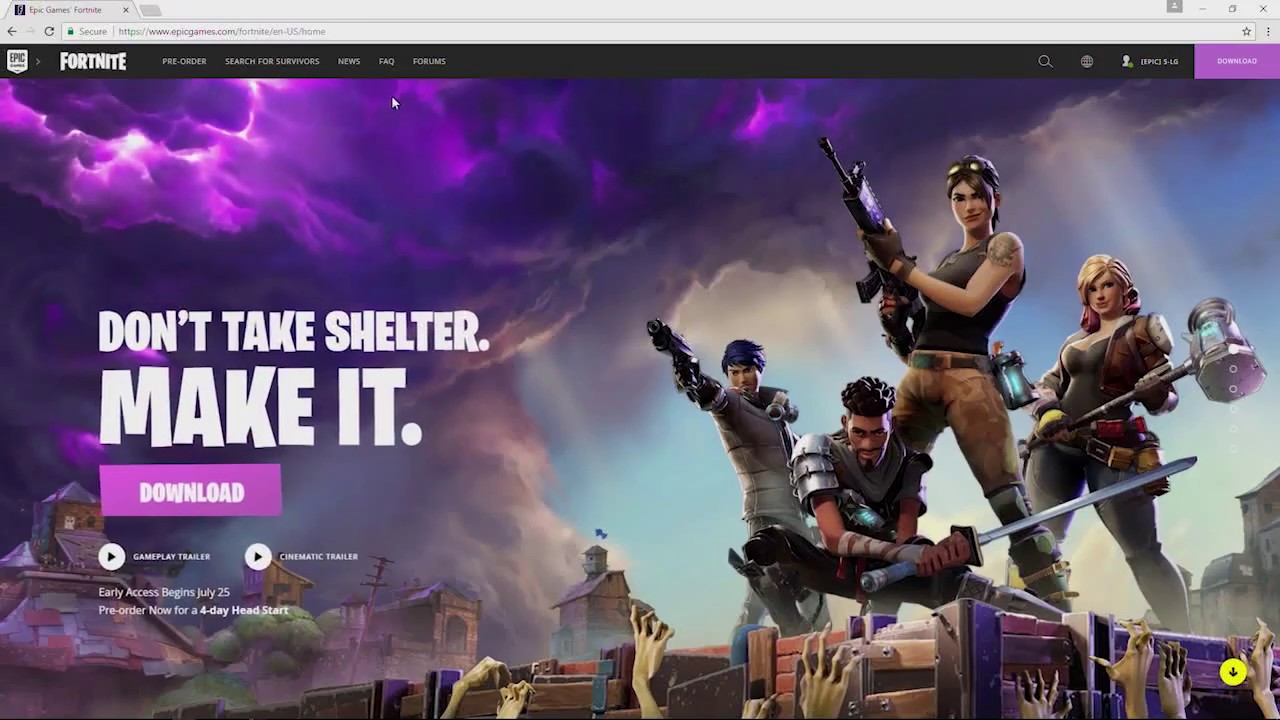Expand the chevron next to Epic logo
Screen dimensions: 1280x720
[38, 61]
